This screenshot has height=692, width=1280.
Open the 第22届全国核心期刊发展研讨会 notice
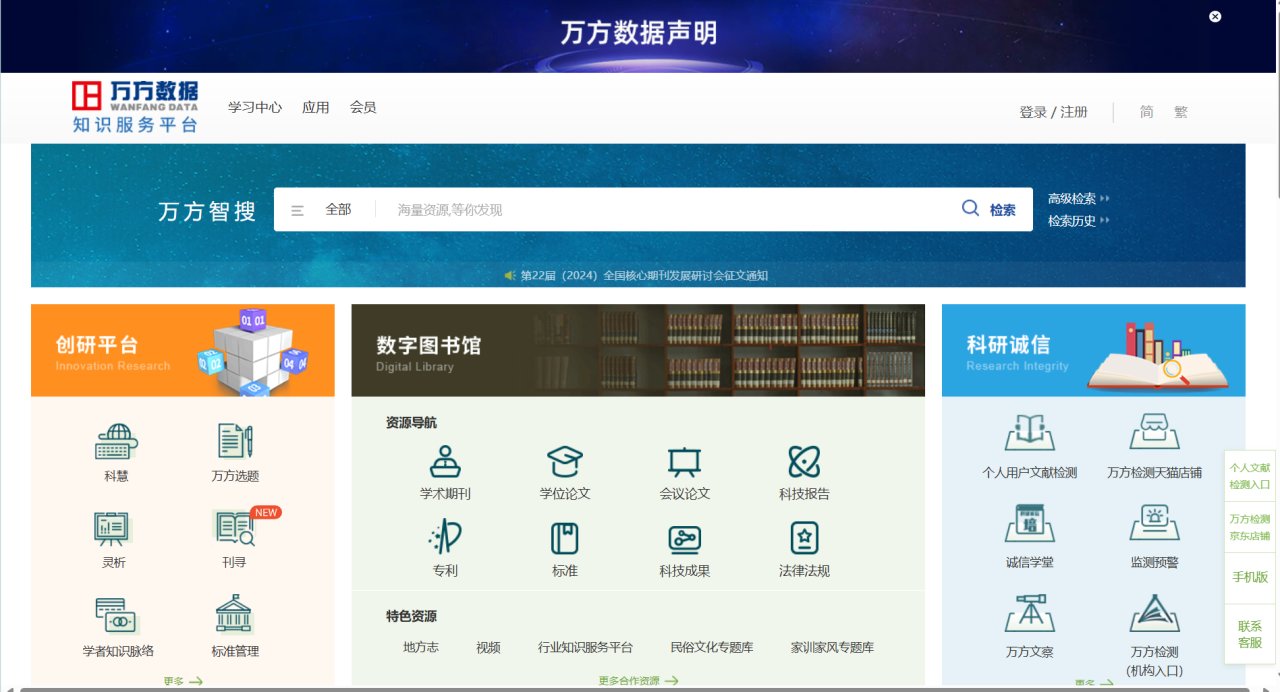(x=644, y=275)
